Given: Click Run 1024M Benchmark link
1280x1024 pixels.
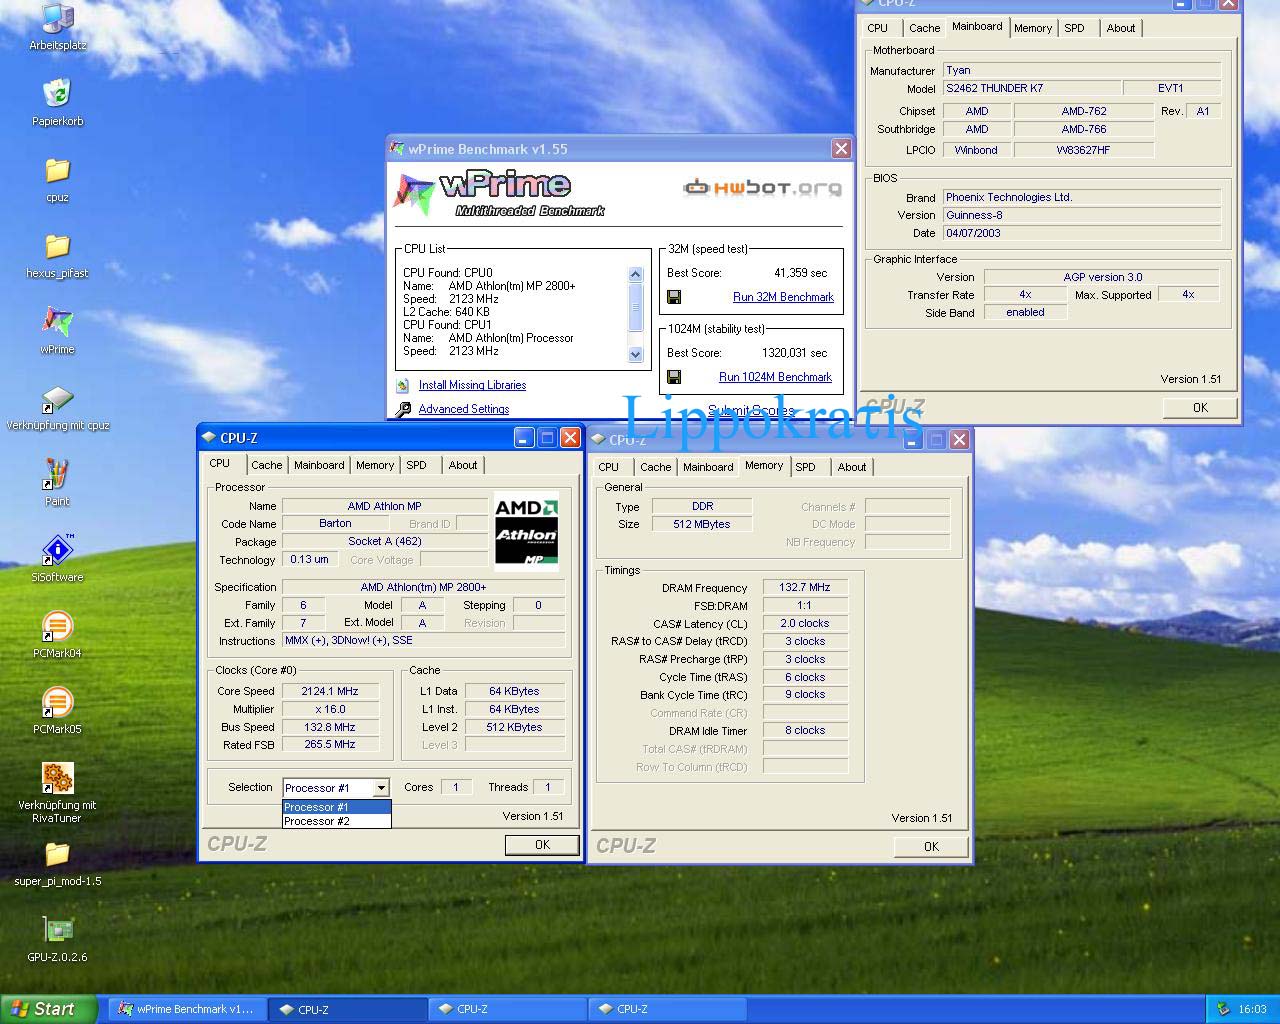Looking at the screenshot, I should tap(775, 377).
